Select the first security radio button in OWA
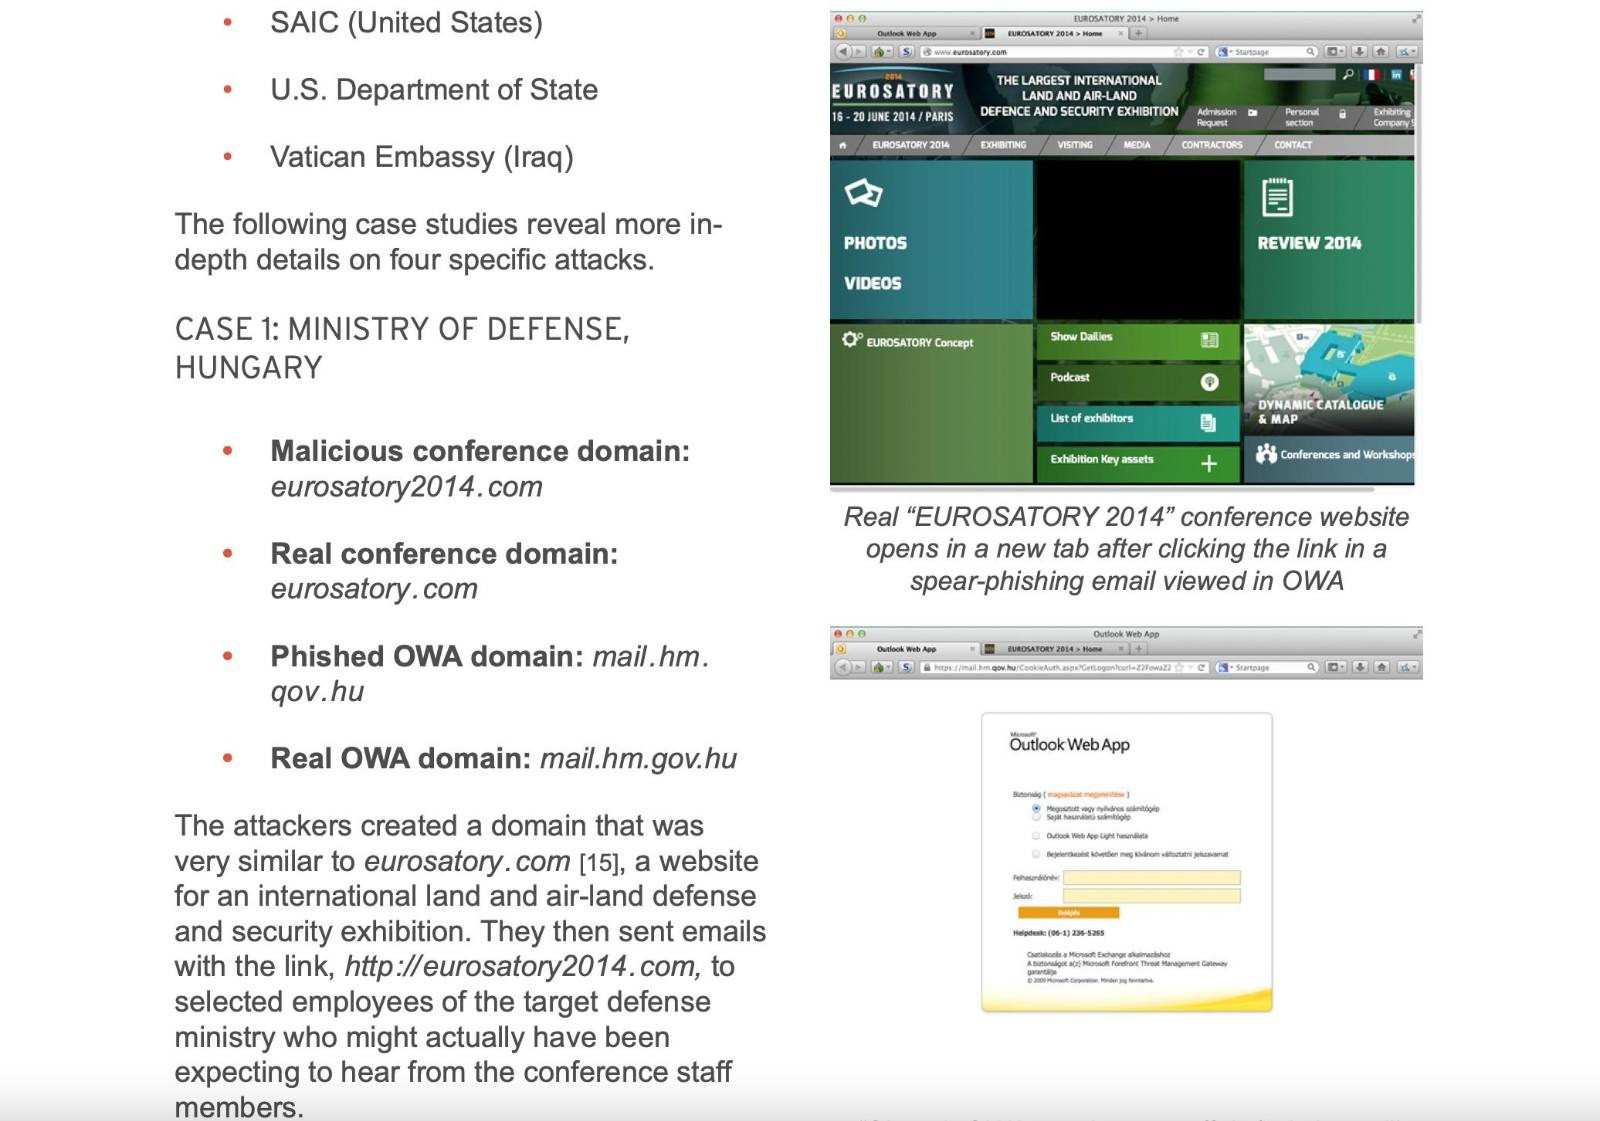The height and width of the screenshot is (1121, 1600). (1036, 808)
